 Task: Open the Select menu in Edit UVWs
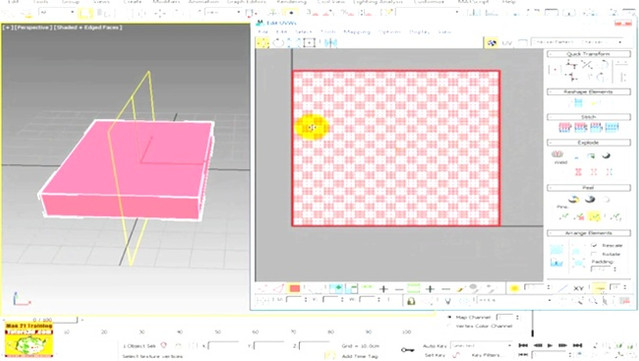pos(303,32)
